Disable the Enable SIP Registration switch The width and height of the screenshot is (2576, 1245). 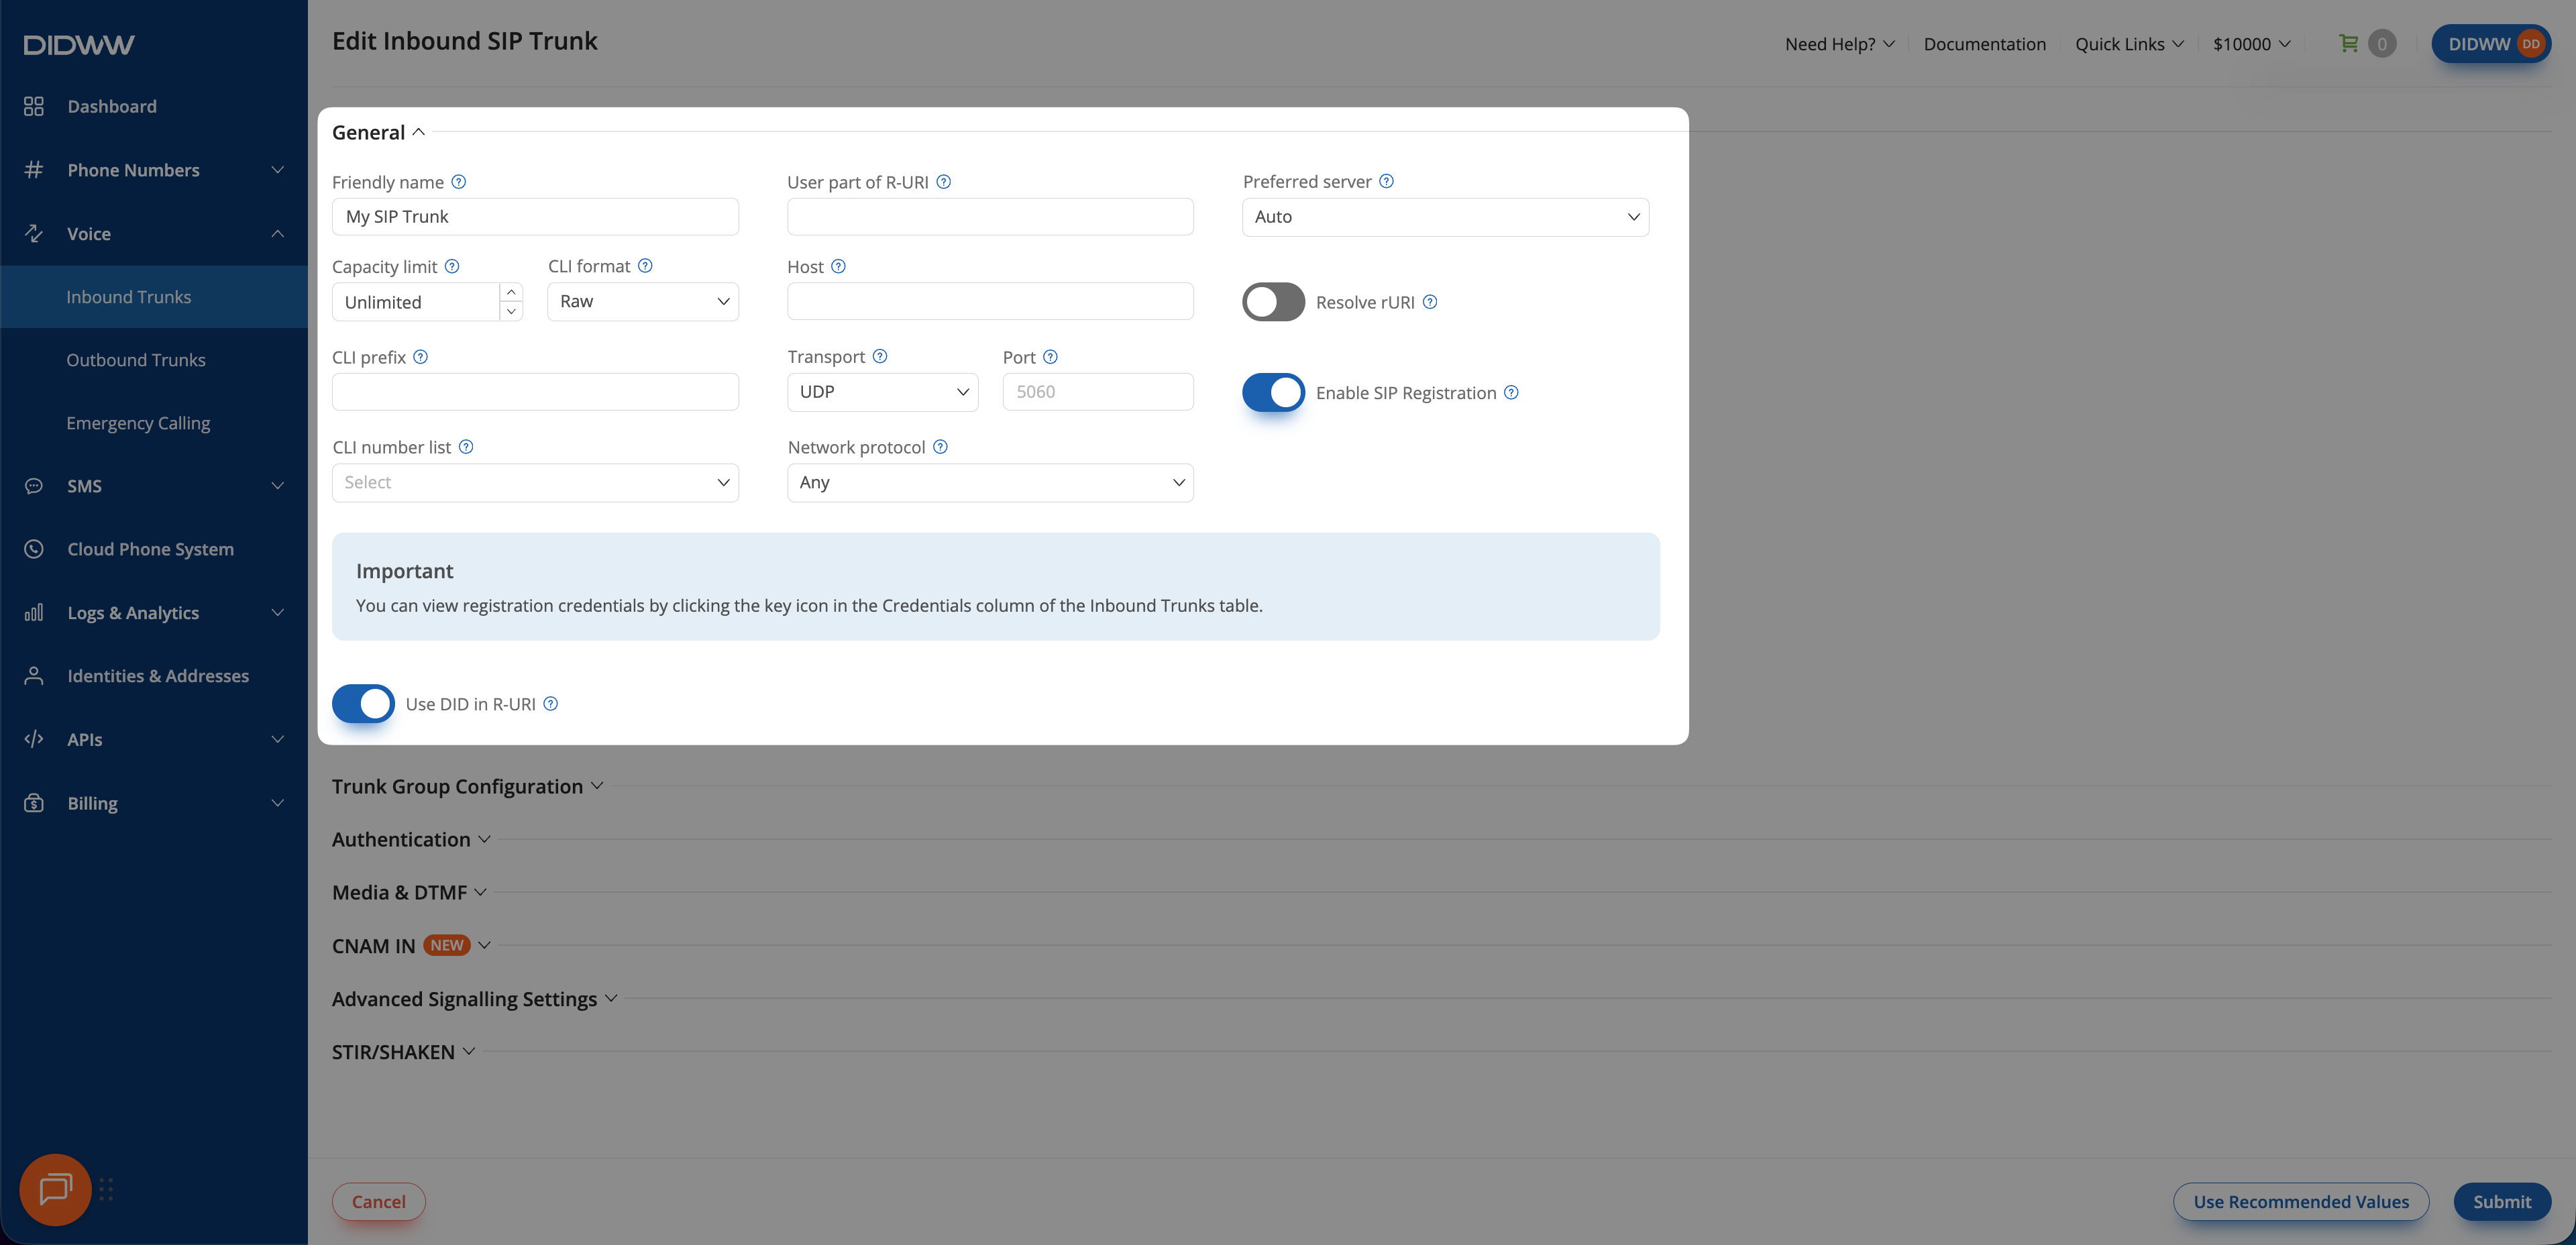click(1273, 392)
